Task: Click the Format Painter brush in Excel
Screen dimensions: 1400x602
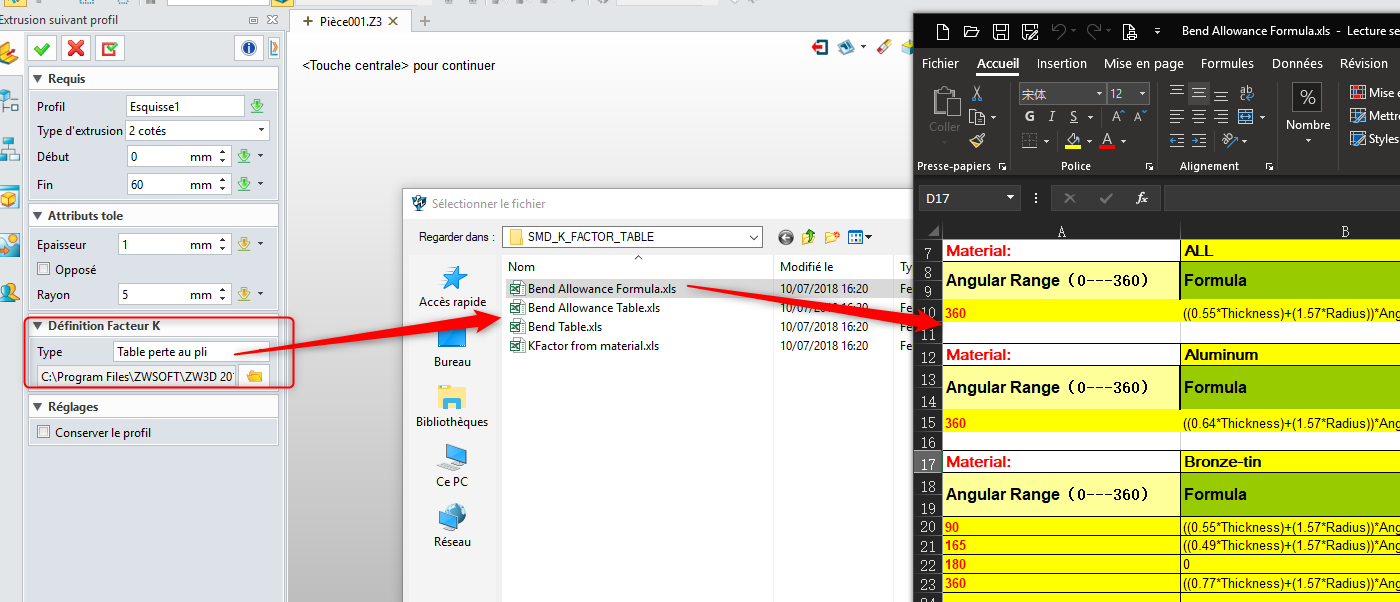Action: click(977, 141)
